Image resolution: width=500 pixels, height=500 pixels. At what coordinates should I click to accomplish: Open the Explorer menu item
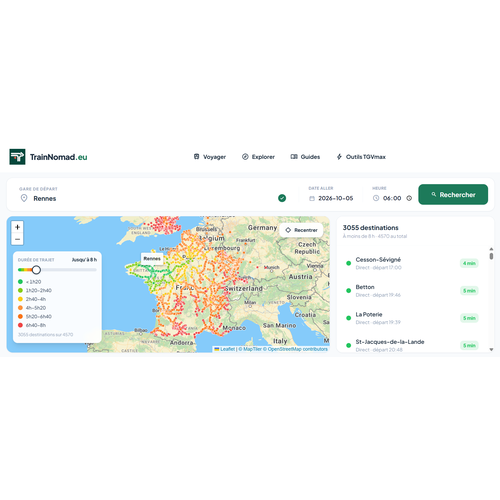click(258, 157)
